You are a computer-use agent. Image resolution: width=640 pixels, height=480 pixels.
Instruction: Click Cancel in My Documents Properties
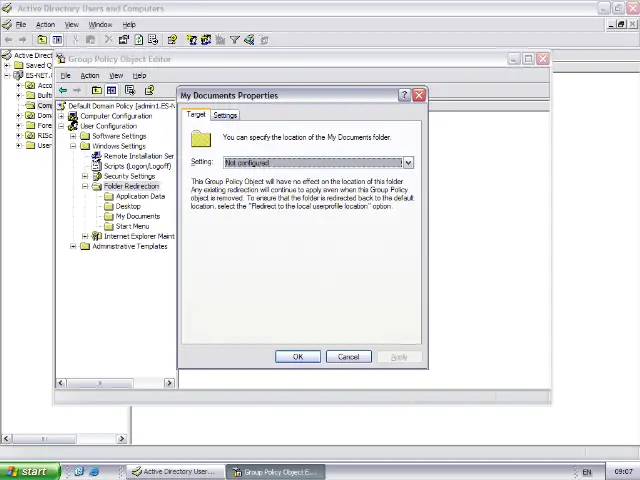[x=349, y=357]
